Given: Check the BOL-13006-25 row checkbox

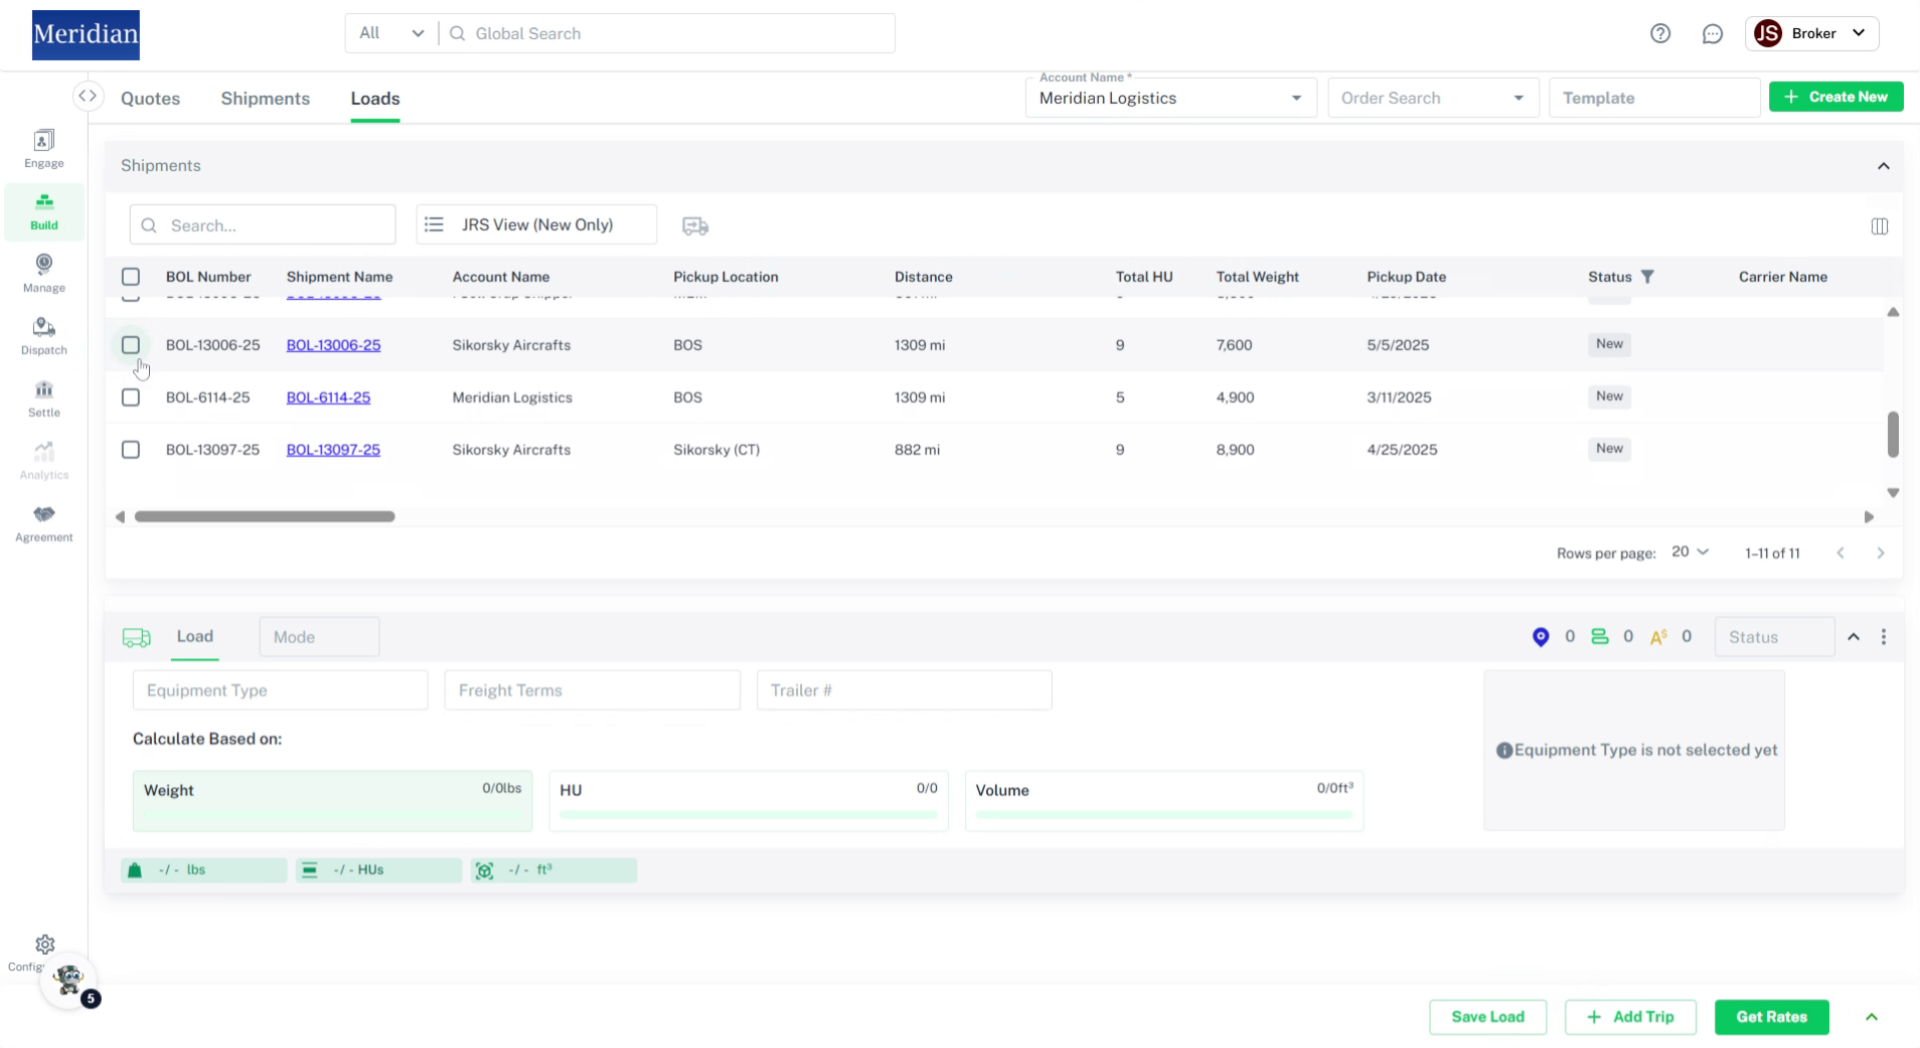Looking at the screenshot, I should [x=131, y=345].
